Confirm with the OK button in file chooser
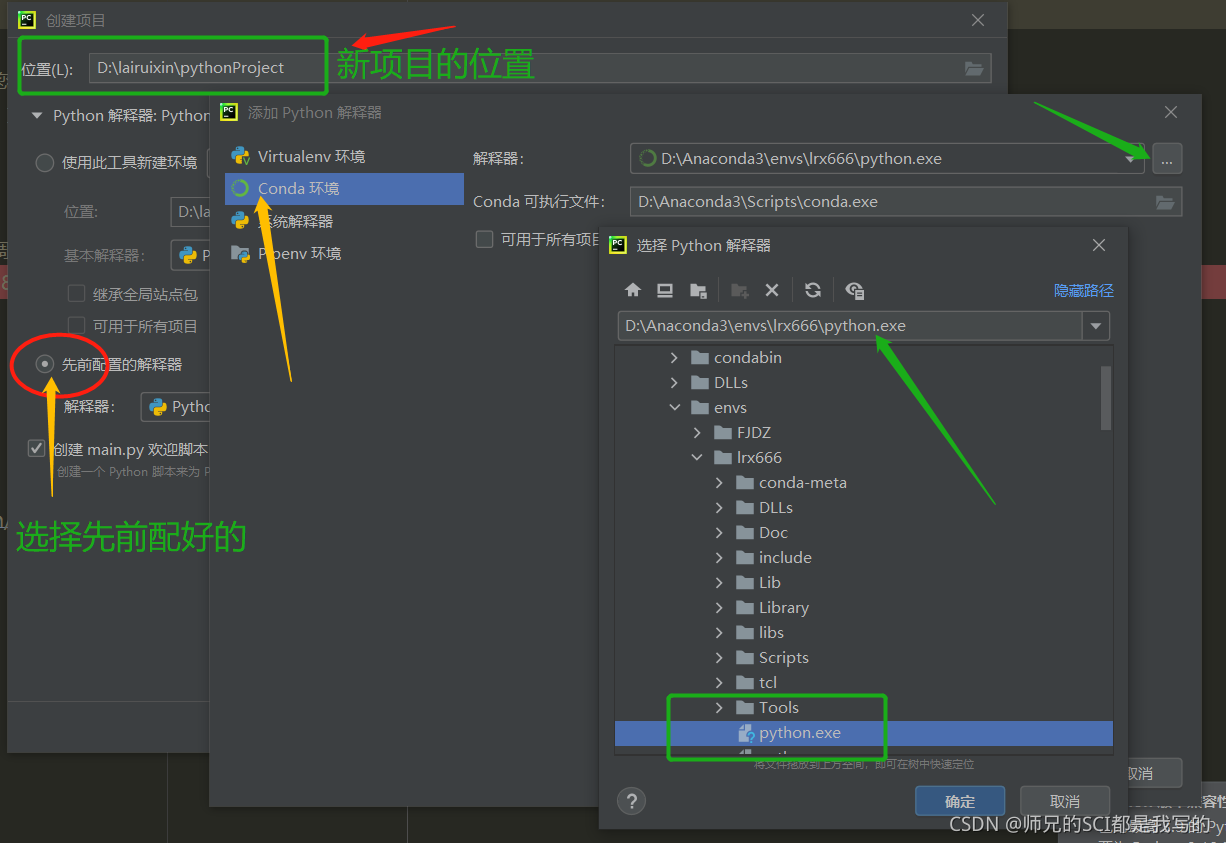 pos(960,801)
